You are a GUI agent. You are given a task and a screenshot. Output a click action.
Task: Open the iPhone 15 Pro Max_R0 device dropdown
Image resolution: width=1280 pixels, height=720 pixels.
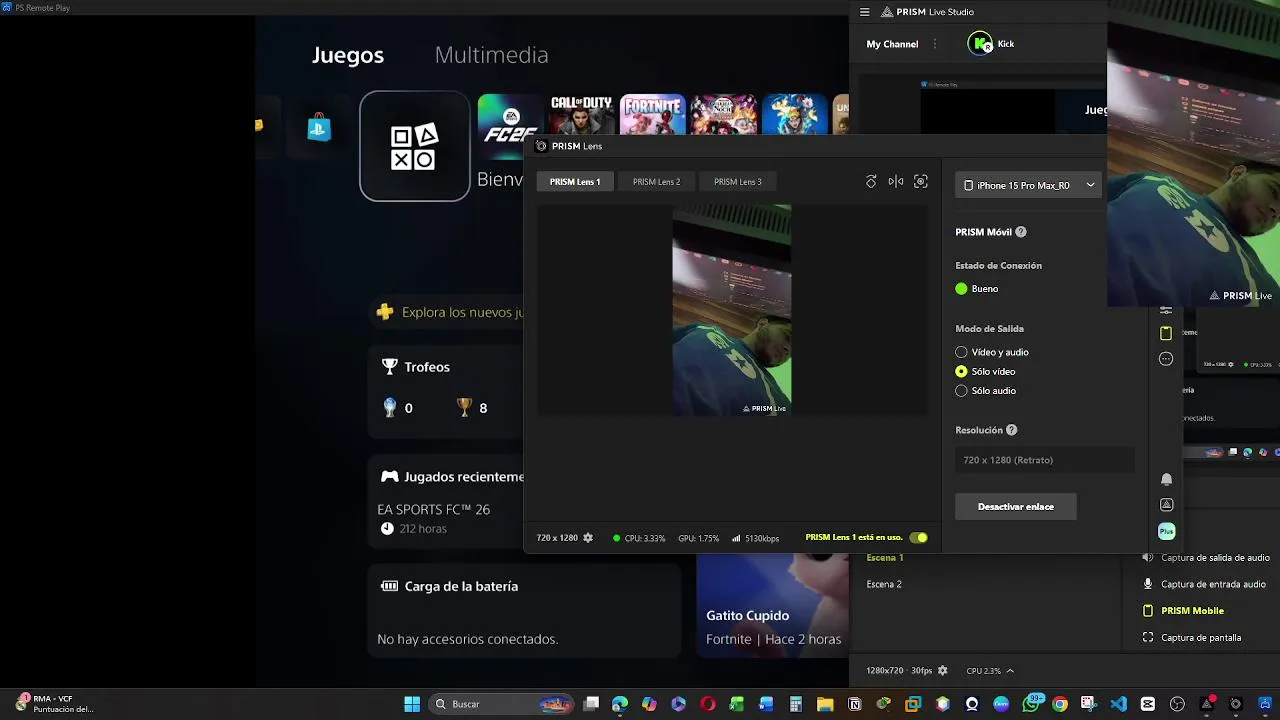pos(1028,185)
